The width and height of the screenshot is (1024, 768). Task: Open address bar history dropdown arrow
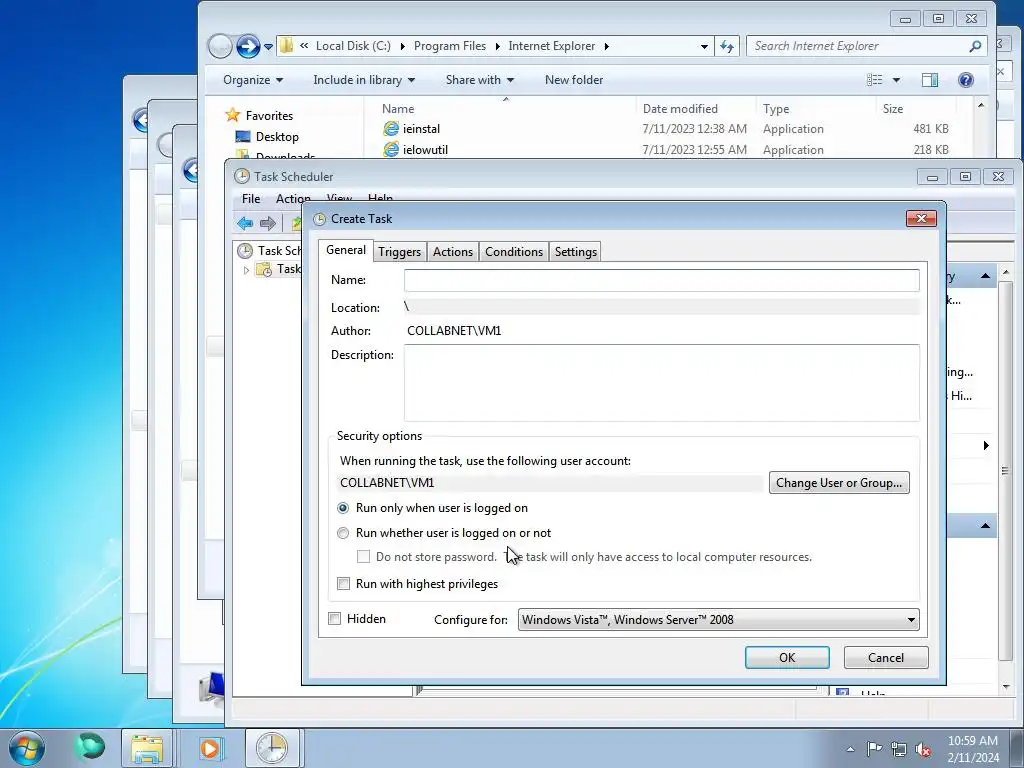[x=704, y=46]
